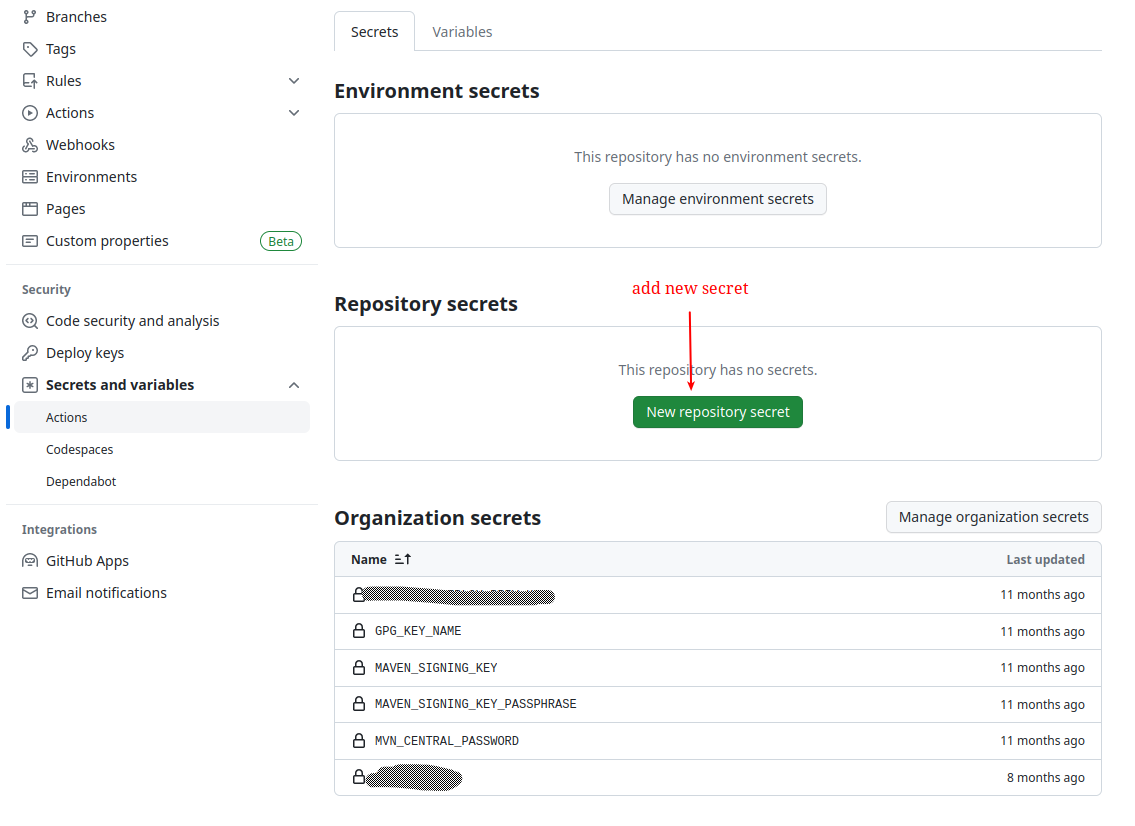Click the sort ascending icon next to Name
Screen dimensions: 1135x826
[403, 559]
